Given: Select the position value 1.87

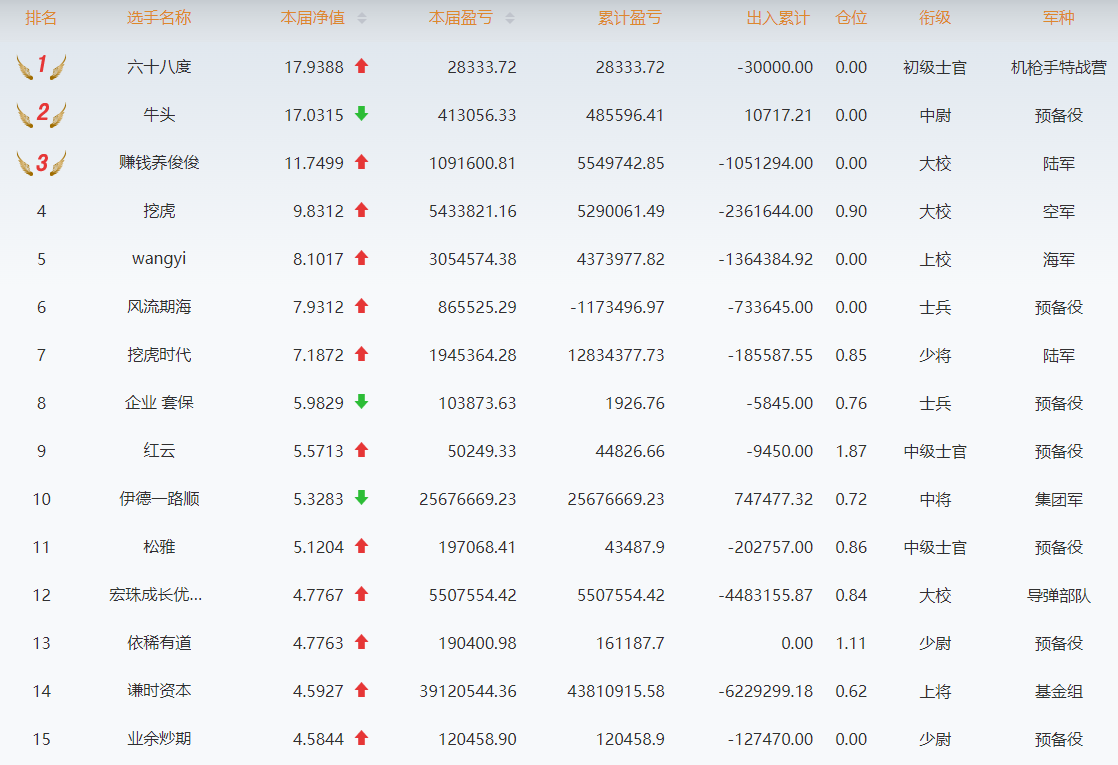Looking at the screenshot, I should click(x=851, y=451).
